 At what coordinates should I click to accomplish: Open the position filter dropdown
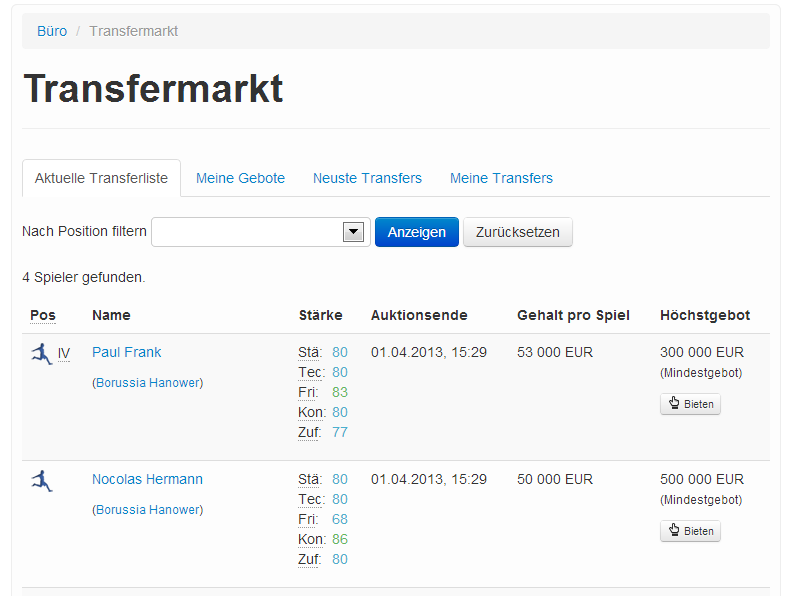pyautogui.click(x=260, y=232)
